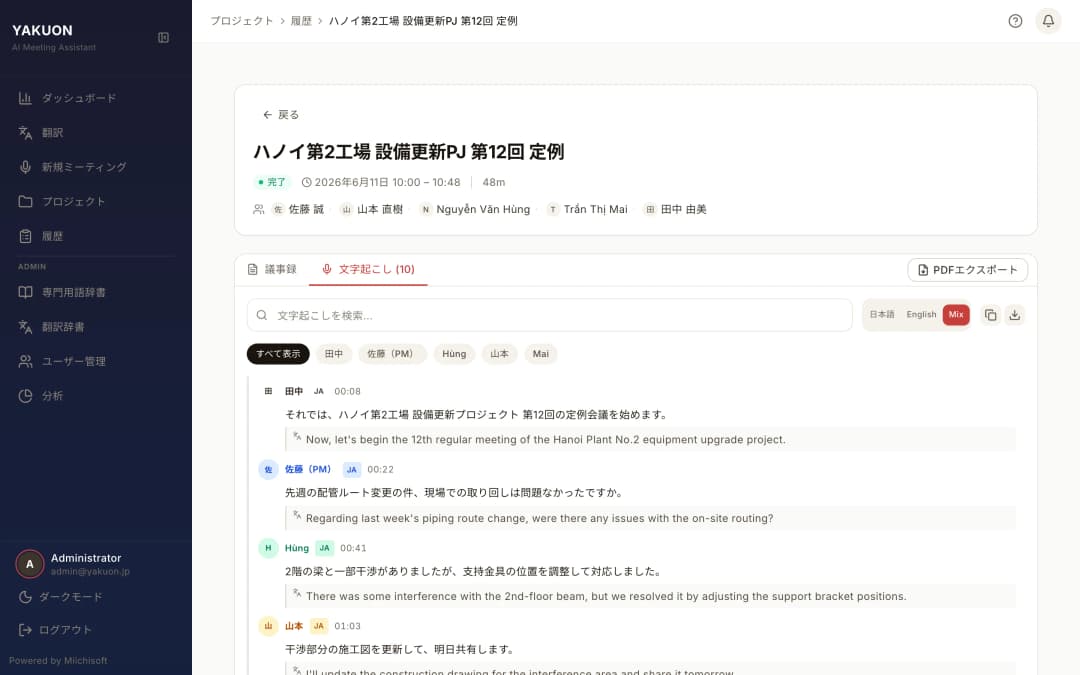Click the 完了 status badge
This screenshot has height=675, width=1080.
(271, 182)
